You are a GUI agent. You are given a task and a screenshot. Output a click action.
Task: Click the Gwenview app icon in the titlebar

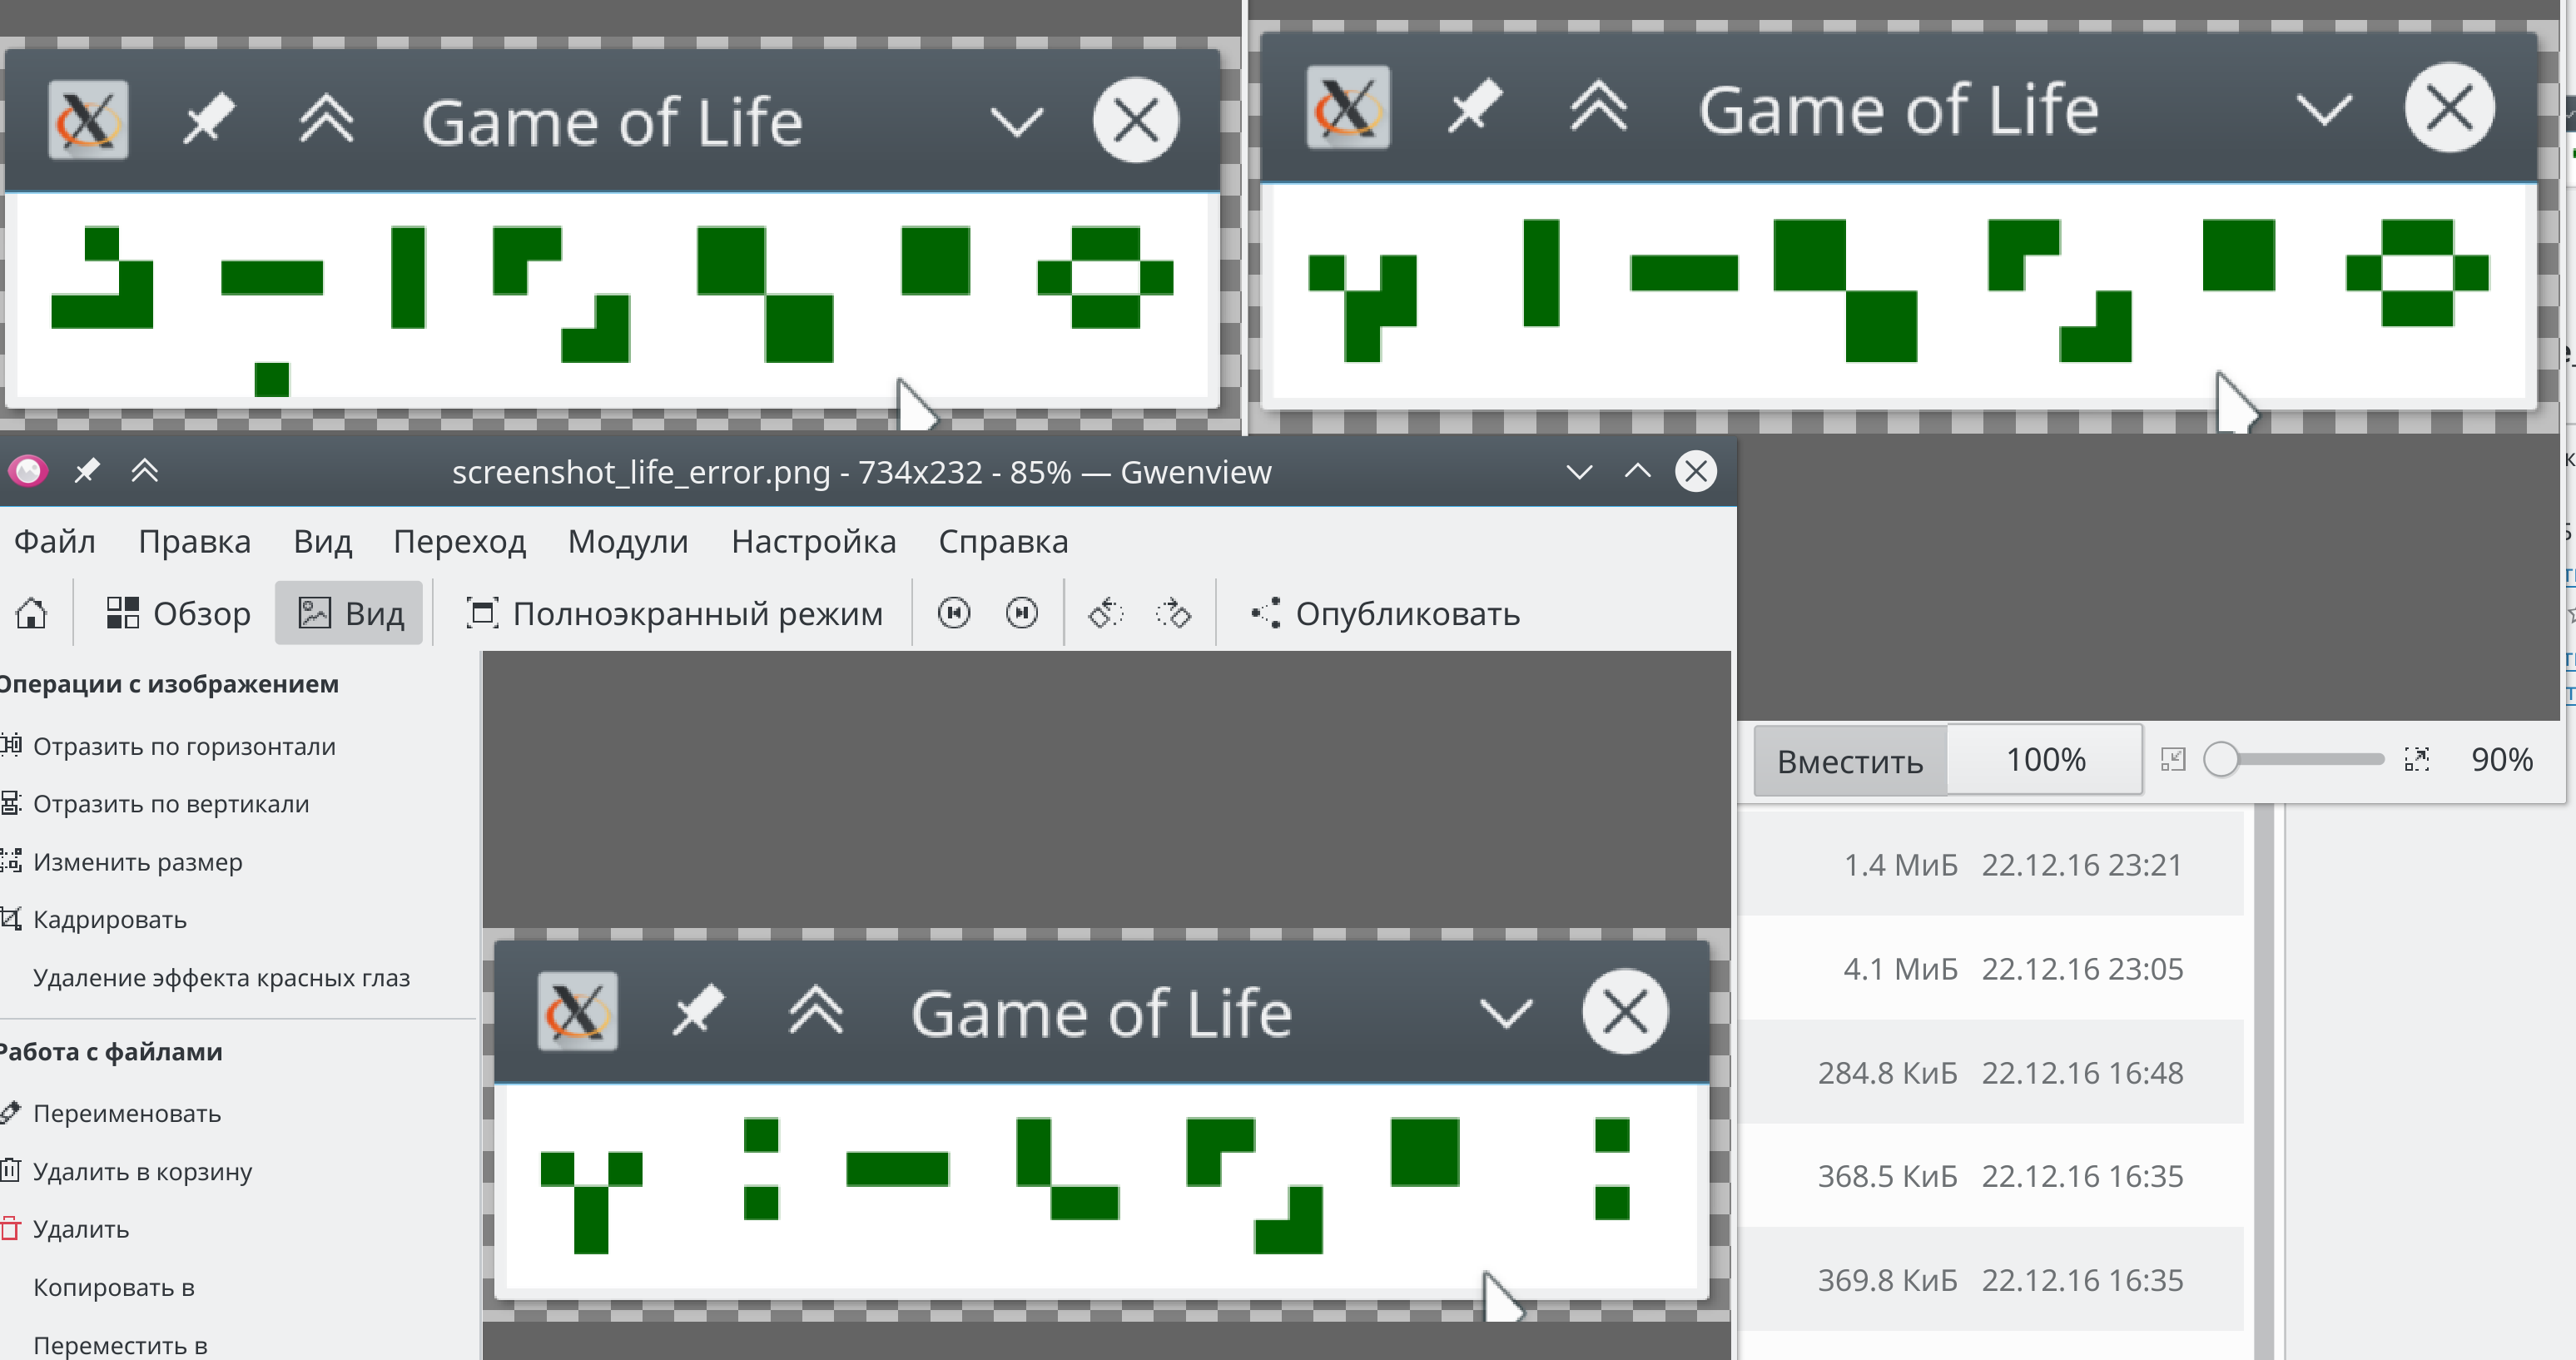click(28, 470)
